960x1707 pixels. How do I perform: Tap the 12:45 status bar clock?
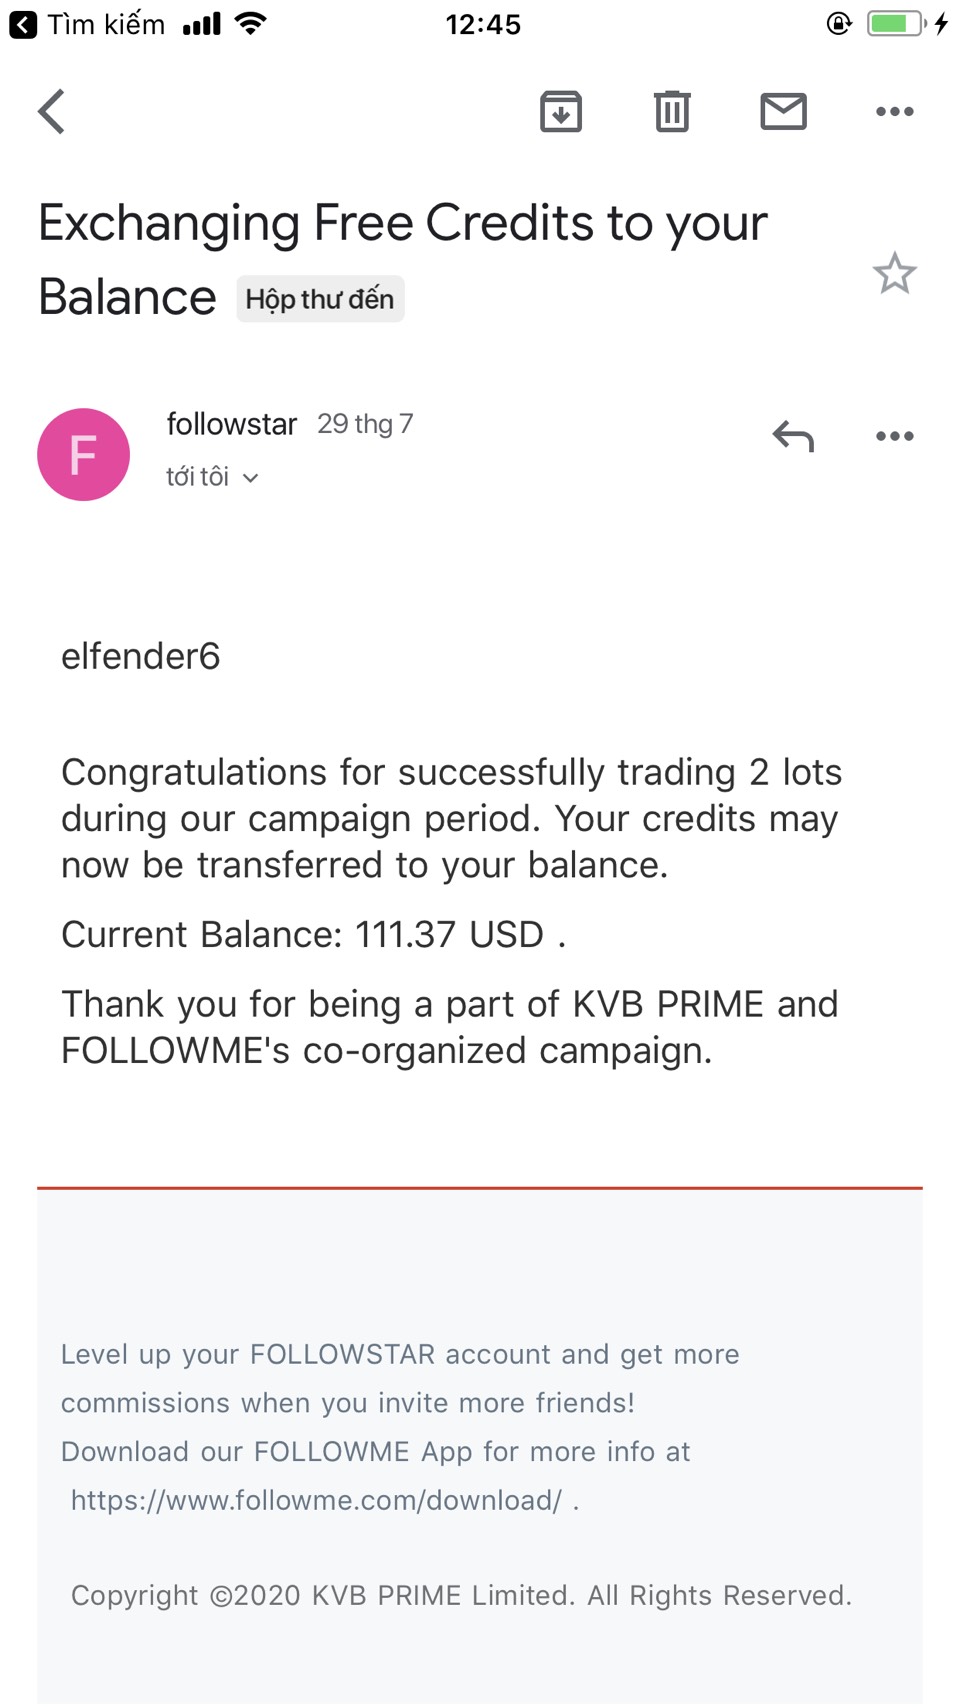pos(483,24)
